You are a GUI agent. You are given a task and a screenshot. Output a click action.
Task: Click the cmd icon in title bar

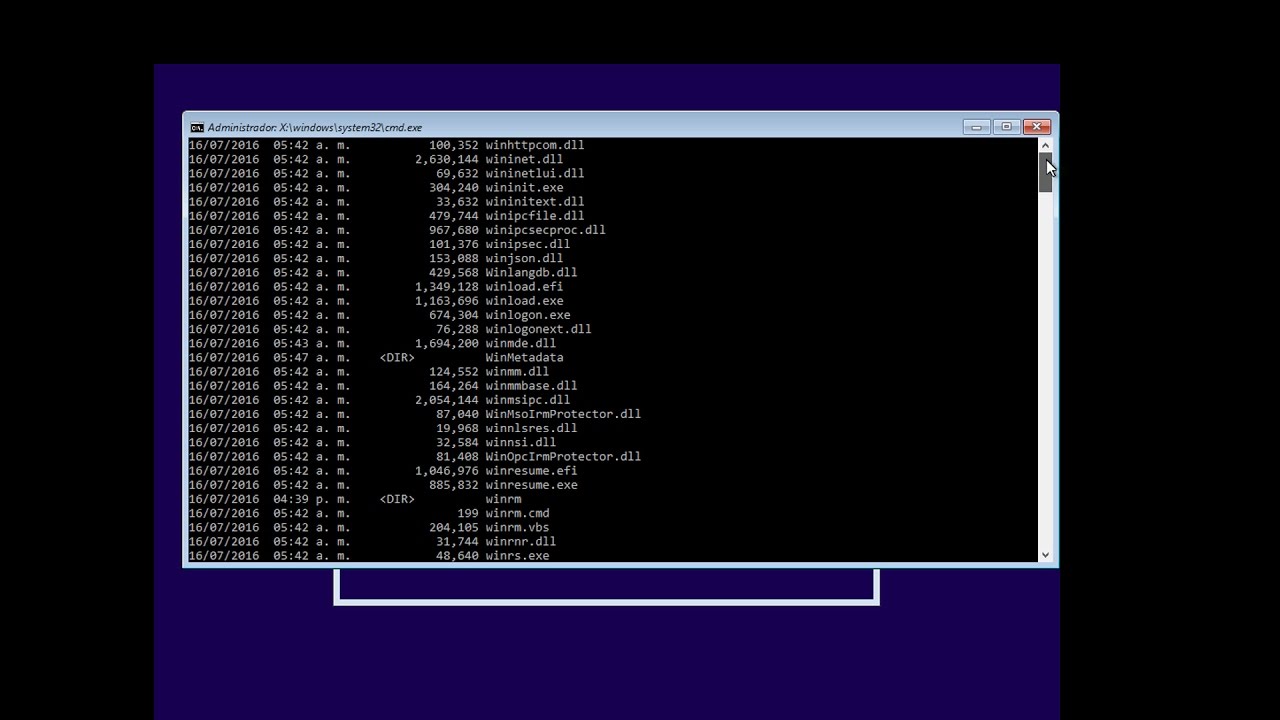click(197, 127)
